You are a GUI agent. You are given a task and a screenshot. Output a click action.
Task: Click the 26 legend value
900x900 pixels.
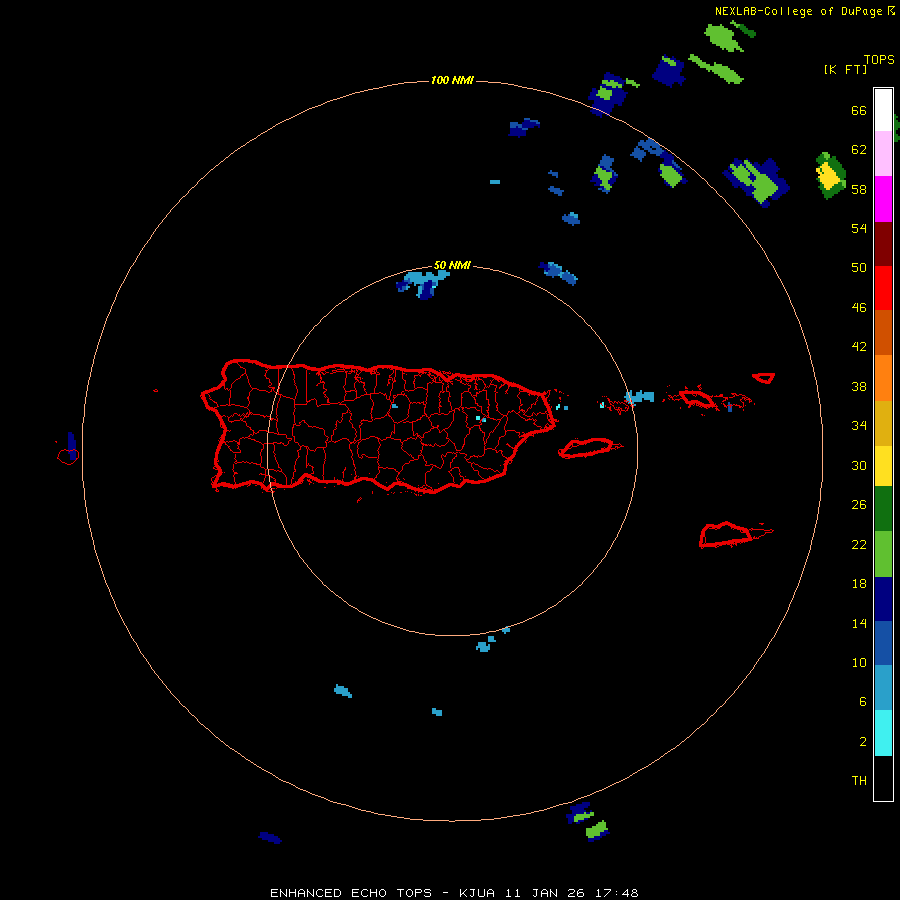tap(859, 505)
